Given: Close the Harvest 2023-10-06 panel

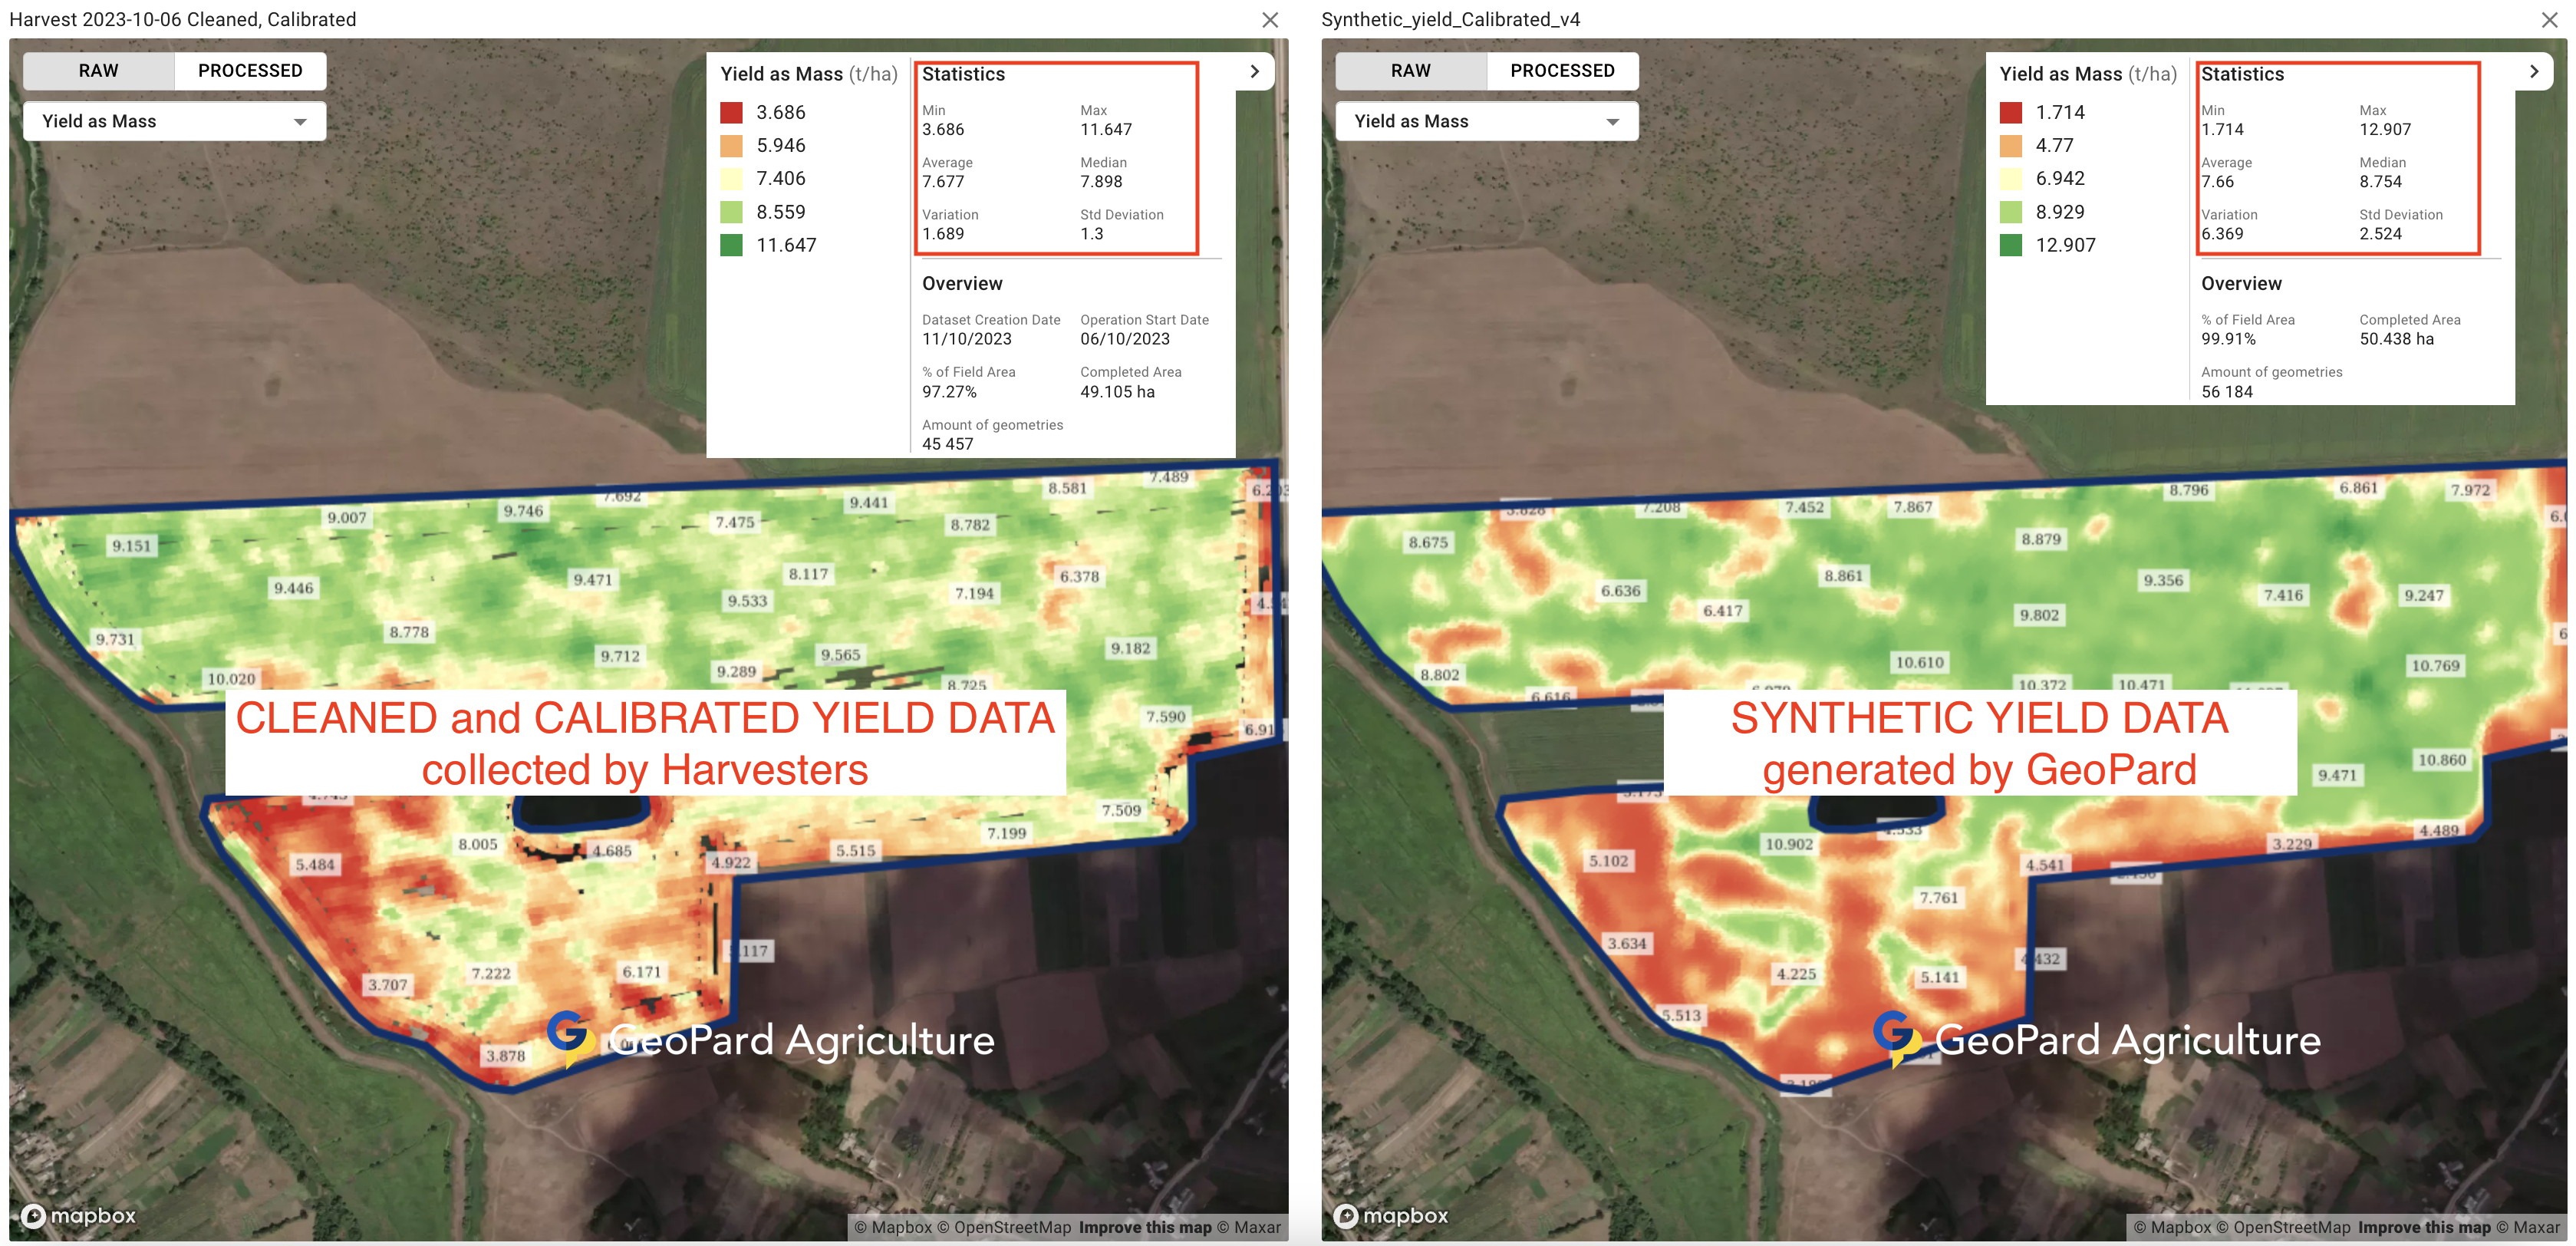Looking at the screenshot, I should click(1269, 20).
